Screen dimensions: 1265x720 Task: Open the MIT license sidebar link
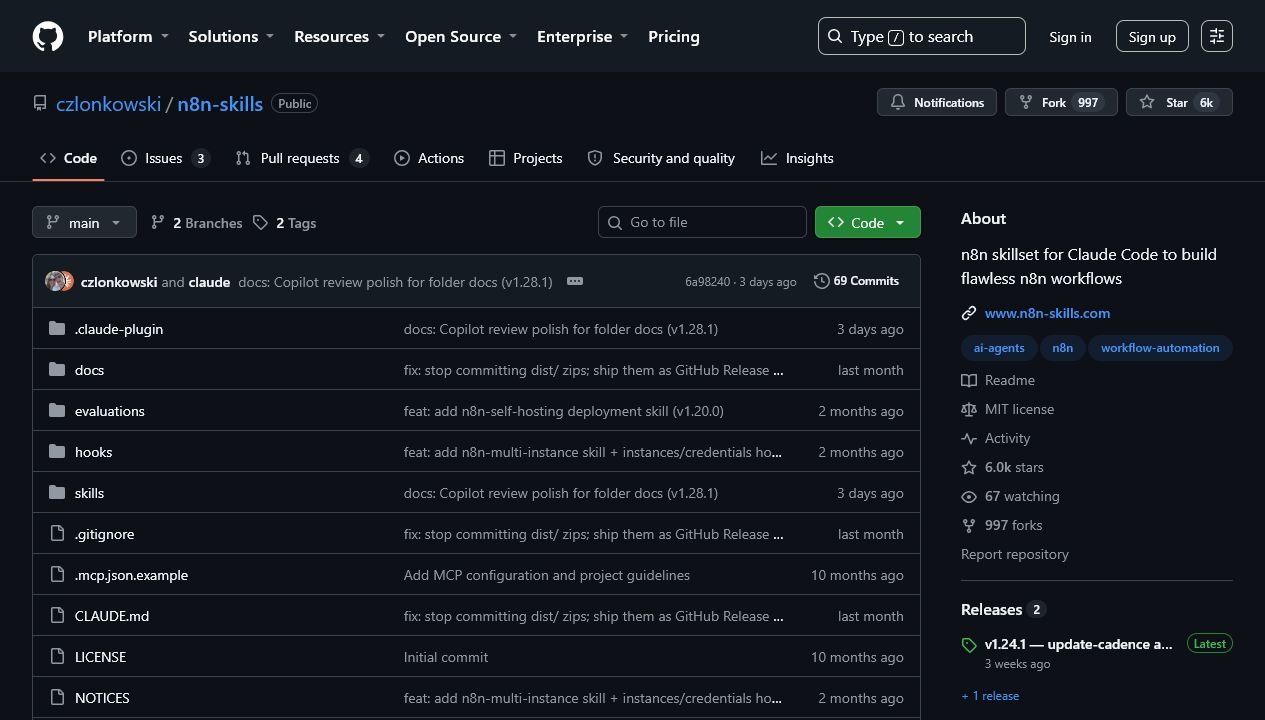tap(1008, 409)
